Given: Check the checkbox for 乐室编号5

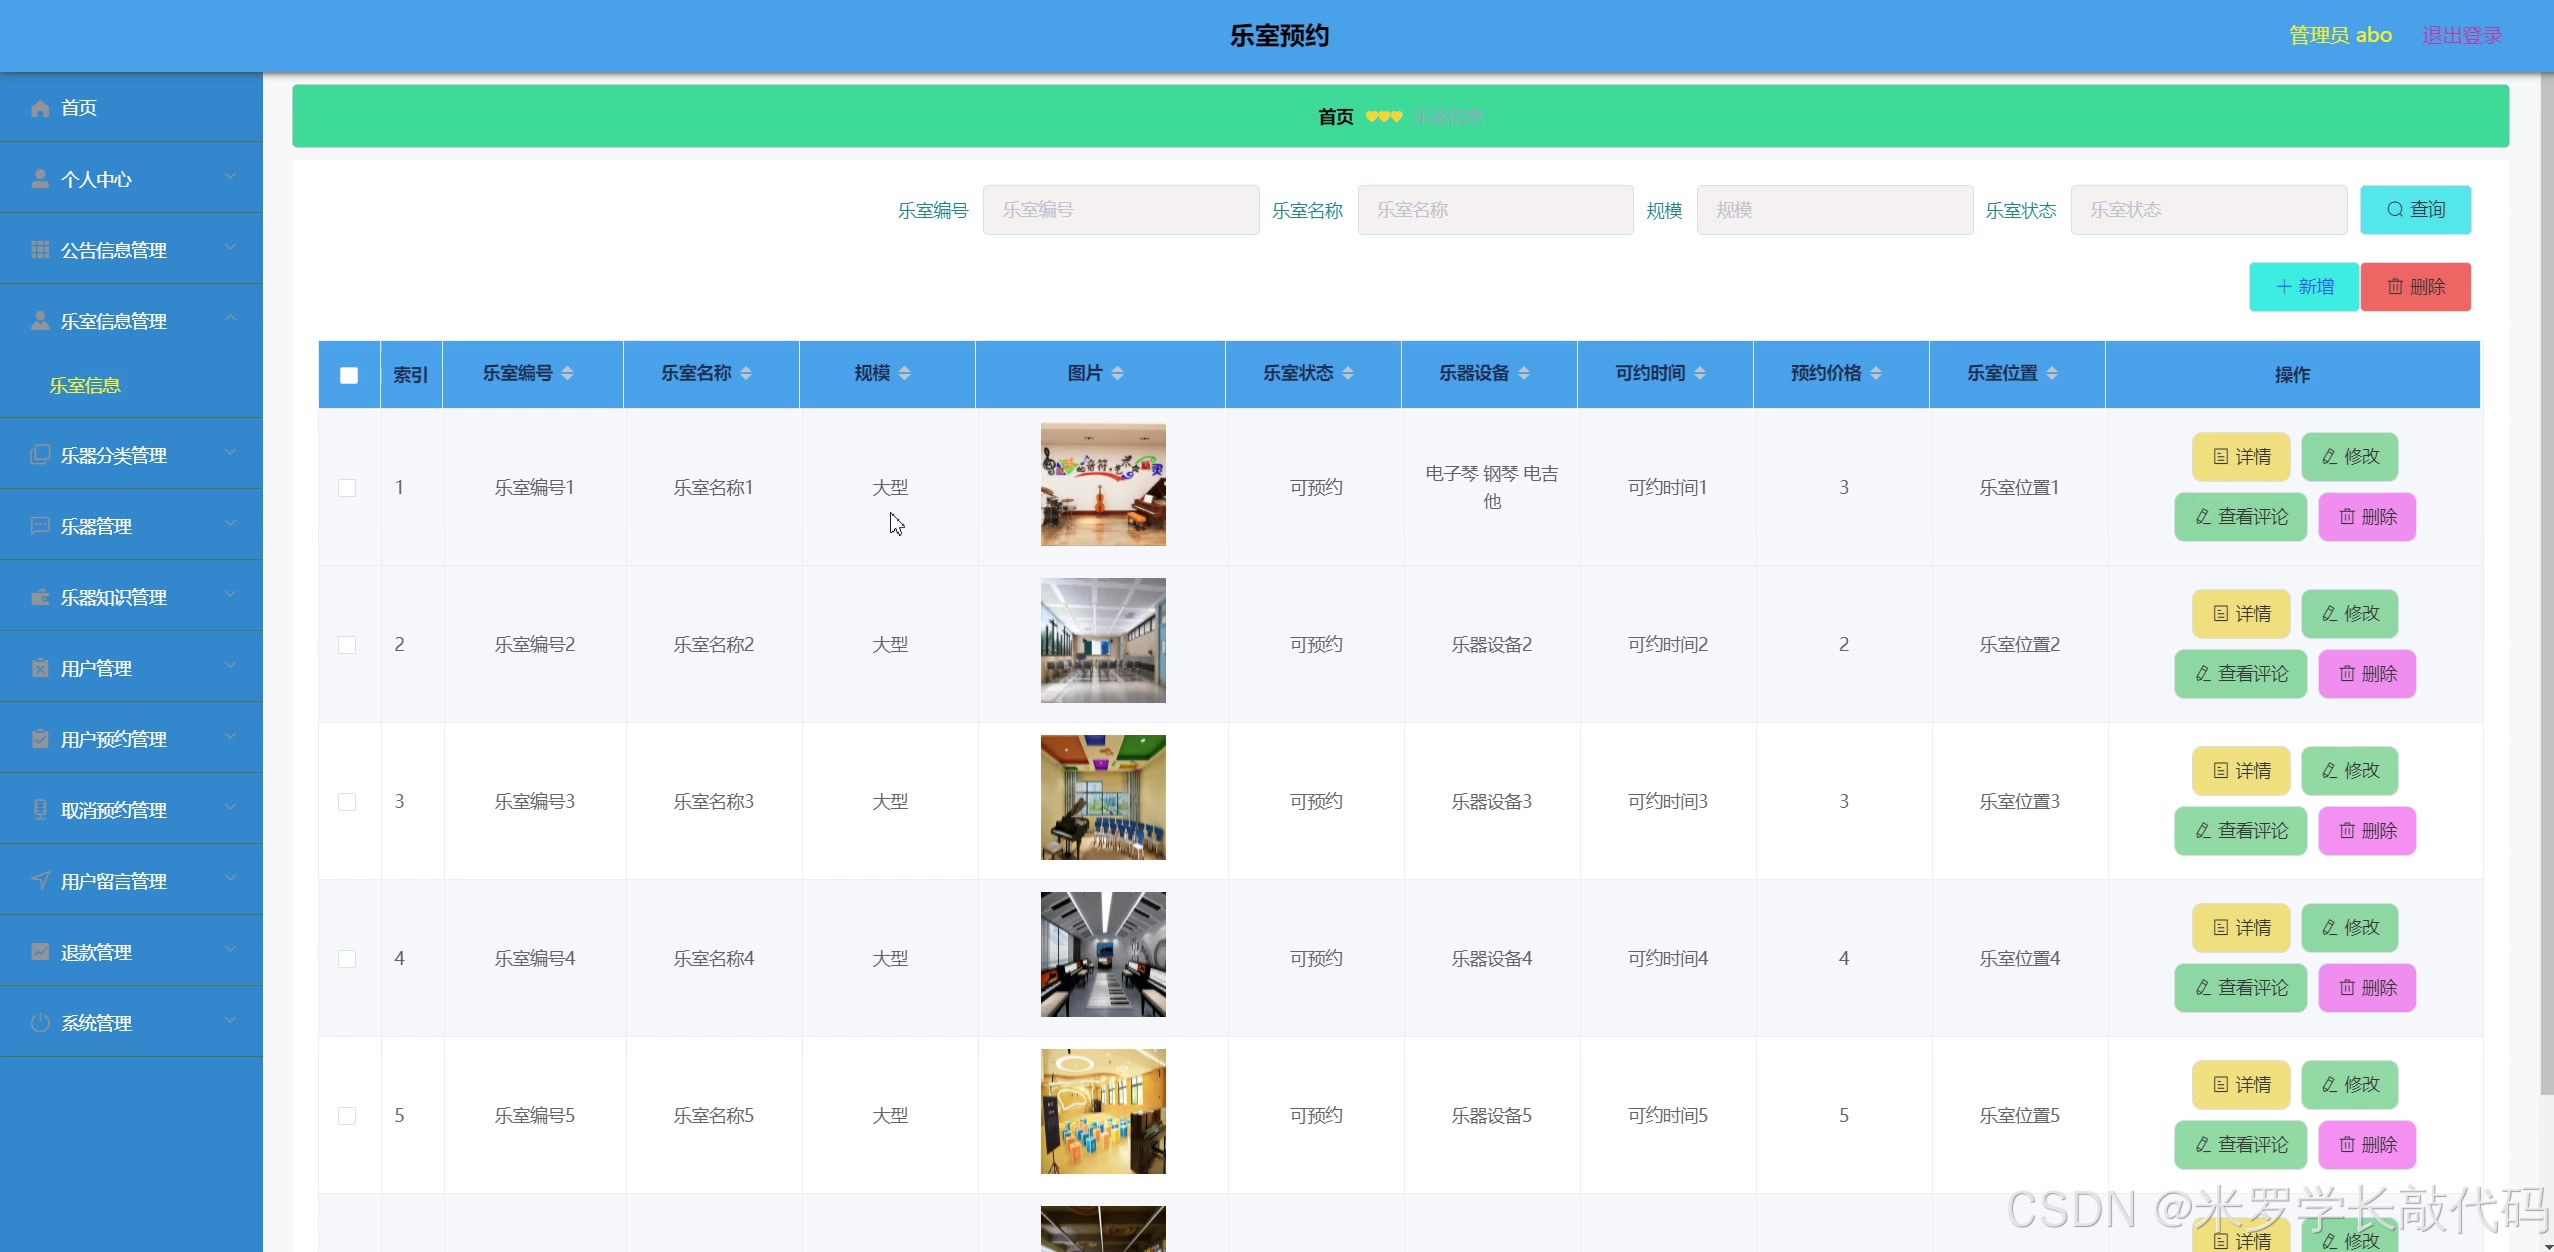Looking at the screenshot, I should [x=347, y=1114].
